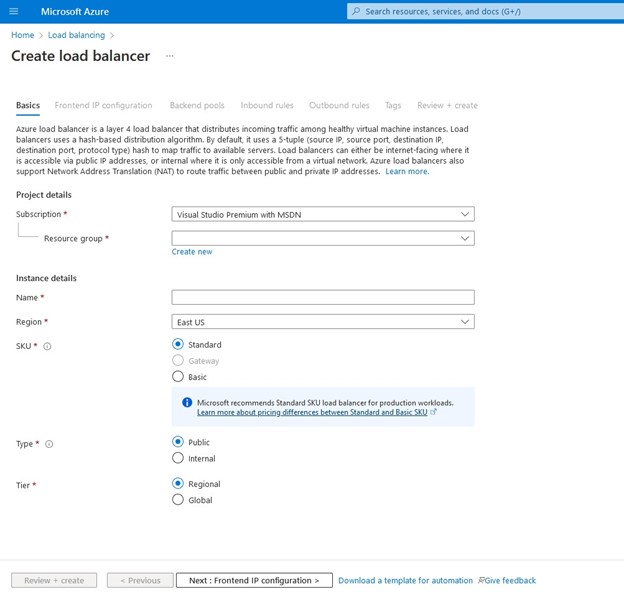Screen dimensions: 624x597
Task: Open the Region dropdown showing East US
Action: (x=323, y=322)
